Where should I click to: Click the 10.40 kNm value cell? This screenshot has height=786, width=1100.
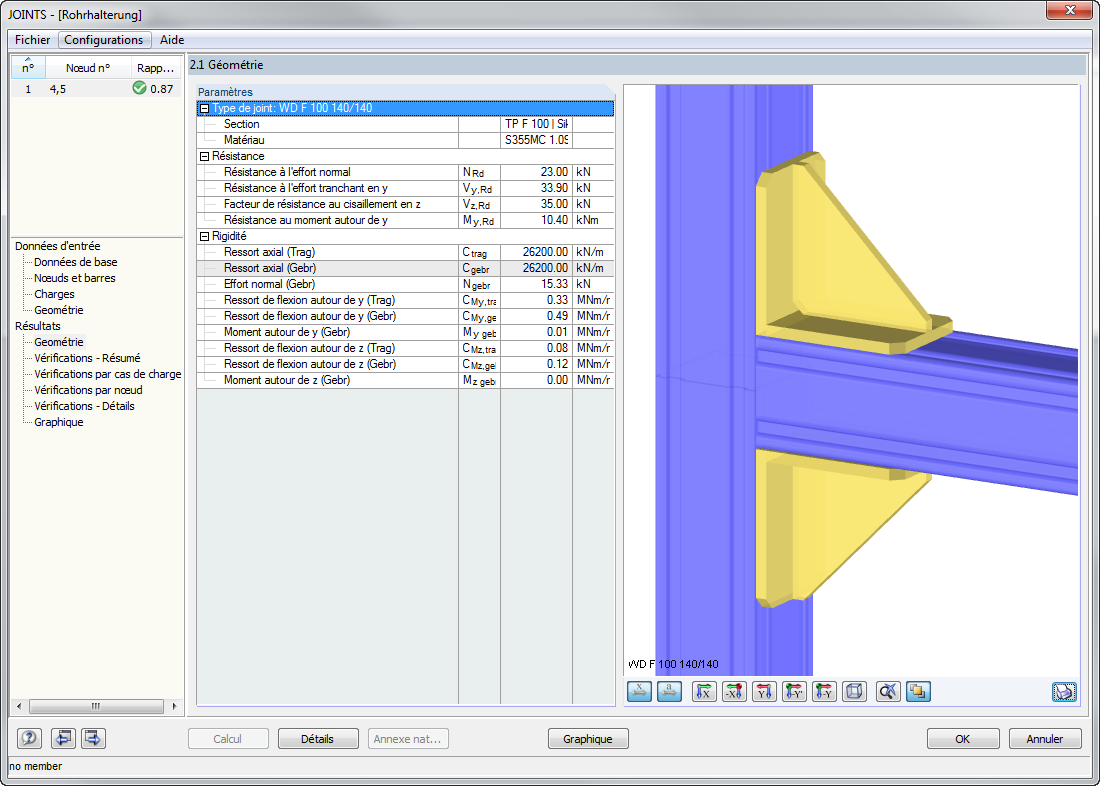536,220
